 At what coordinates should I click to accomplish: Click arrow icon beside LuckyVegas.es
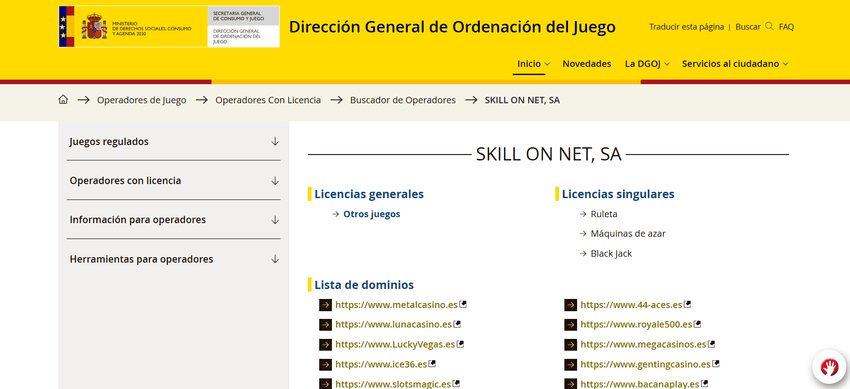(x=325, y=345)
